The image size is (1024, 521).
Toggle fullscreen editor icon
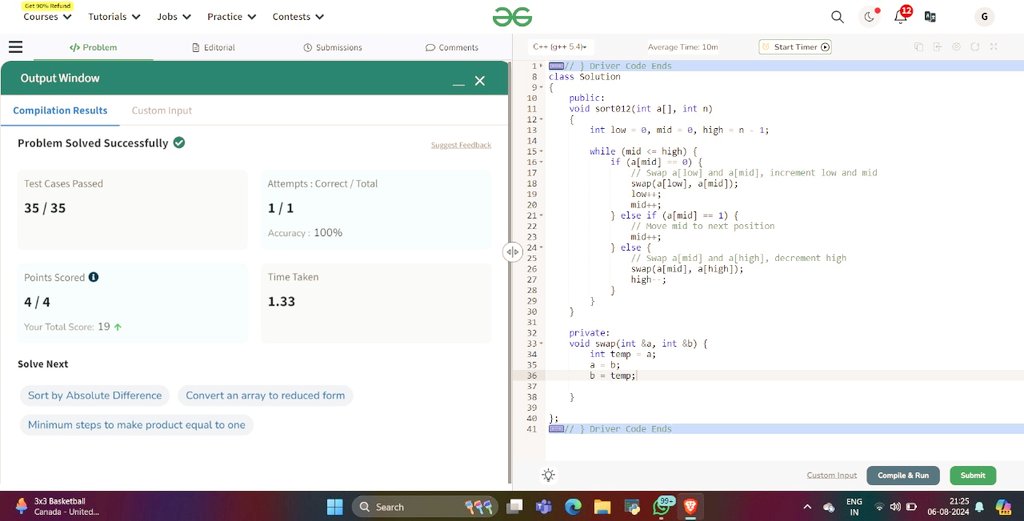pyautogui.click(x=993, y=47)
